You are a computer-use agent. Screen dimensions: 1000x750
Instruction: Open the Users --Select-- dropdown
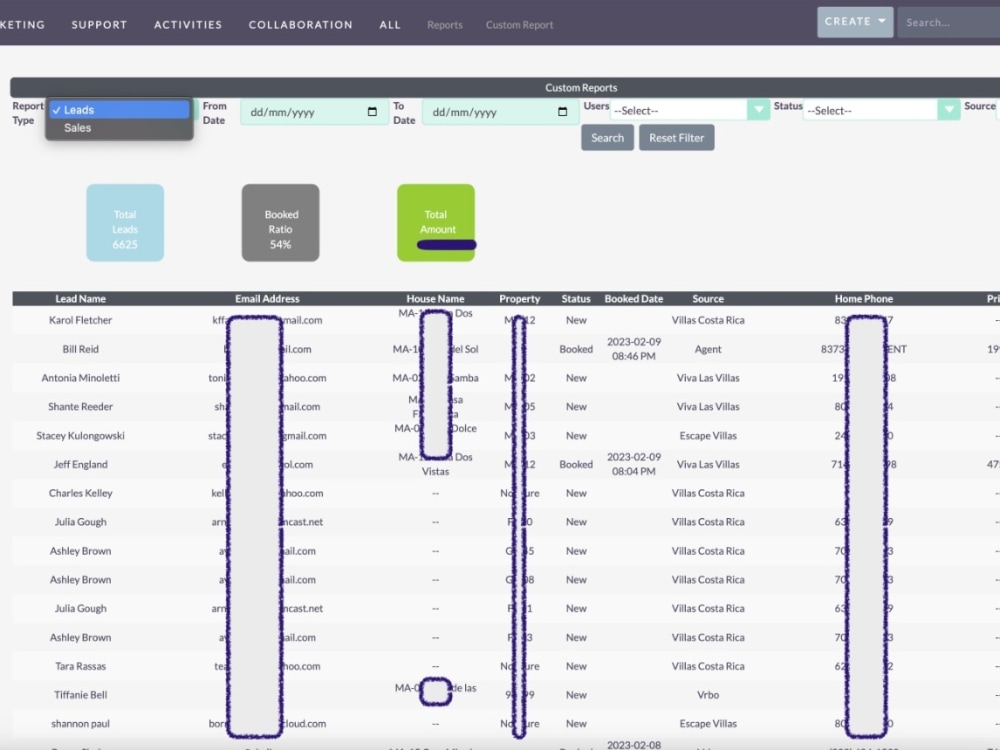coord(670,109)
